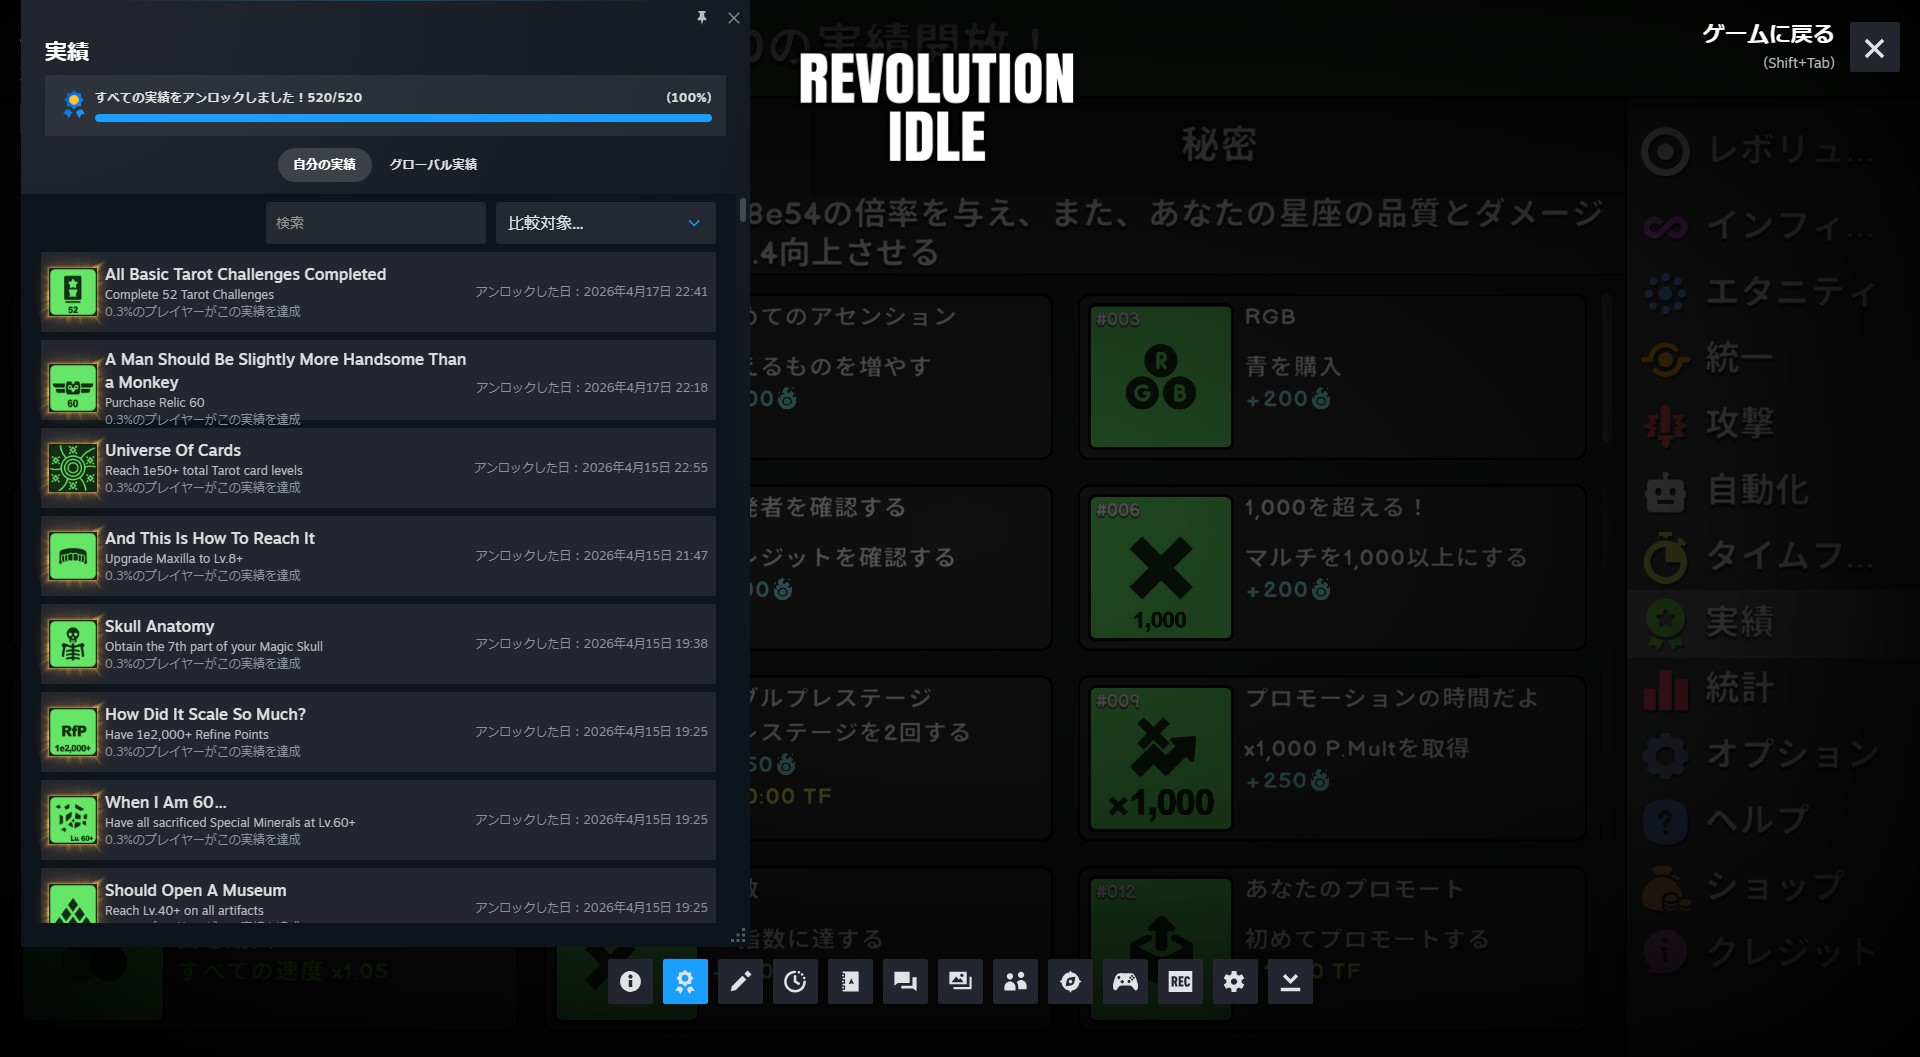Click the blue ribbon badge beside the progress text

click(x=74, y=104)
